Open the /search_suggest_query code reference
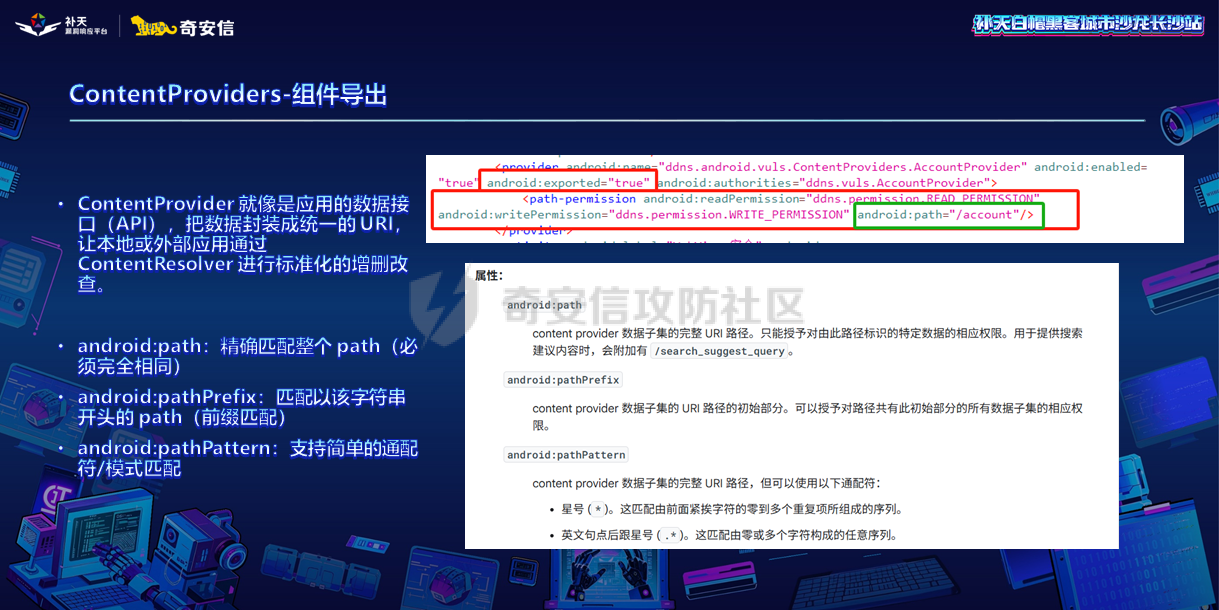Screen dimensions: 1219x610 click(718, 350)
